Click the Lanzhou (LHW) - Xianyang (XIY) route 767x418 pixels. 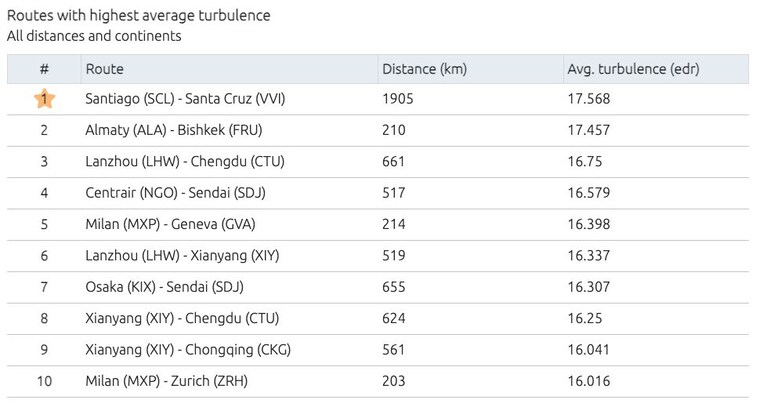pyautogui.click(x=182, y=255)
